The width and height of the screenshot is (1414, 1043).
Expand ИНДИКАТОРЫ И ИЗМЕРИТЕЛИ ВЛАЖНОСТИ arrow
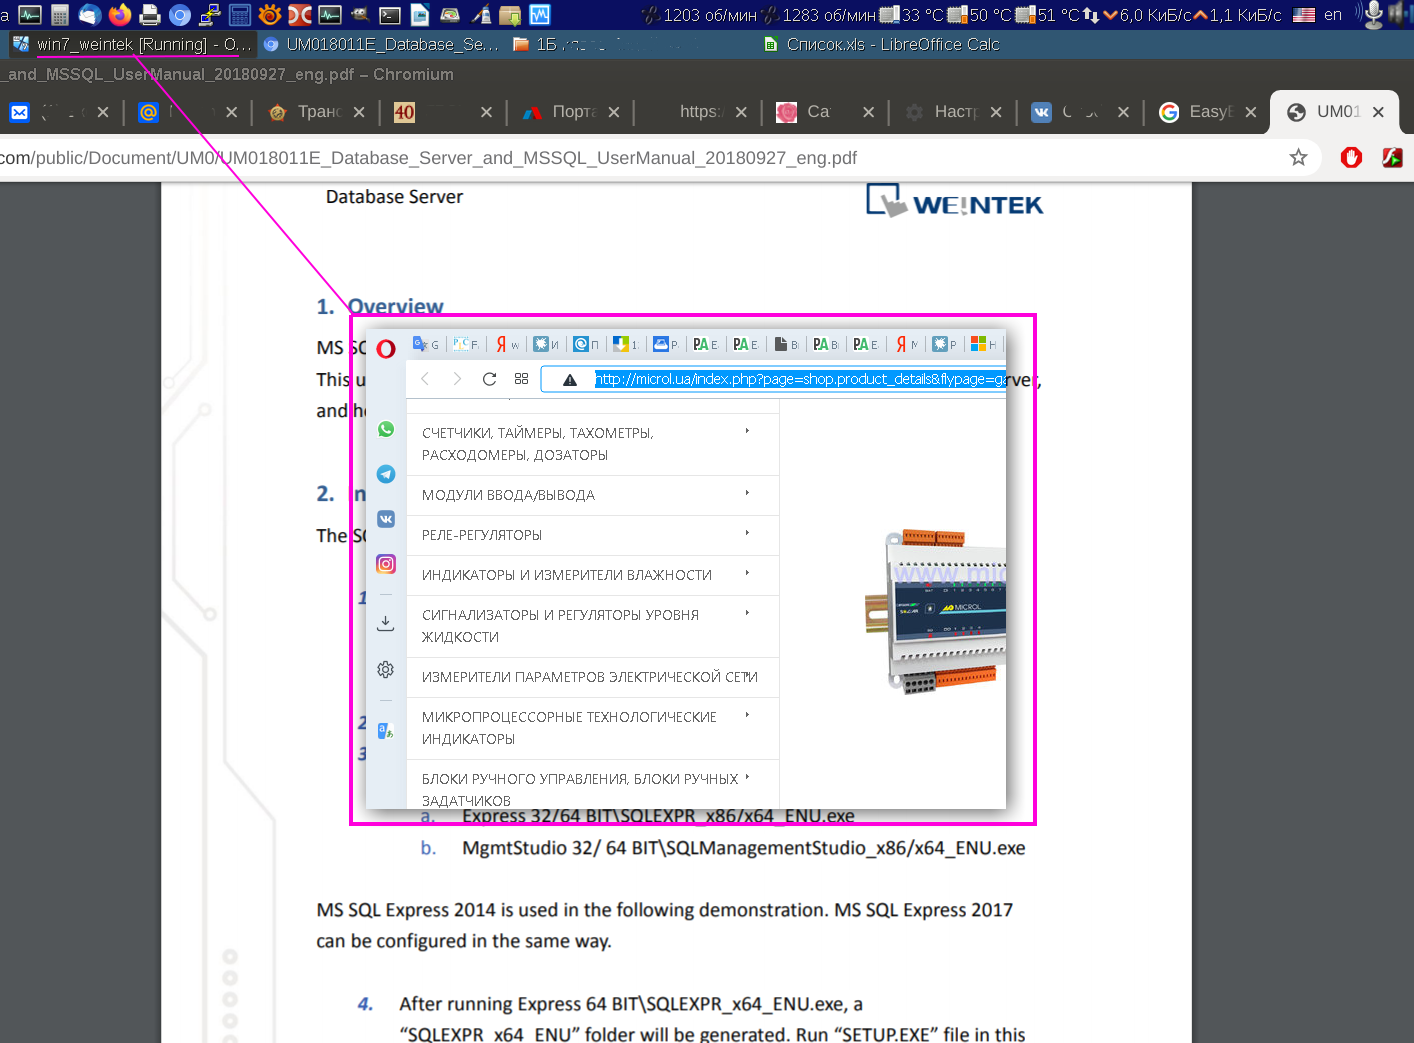(x=747, y=573)
